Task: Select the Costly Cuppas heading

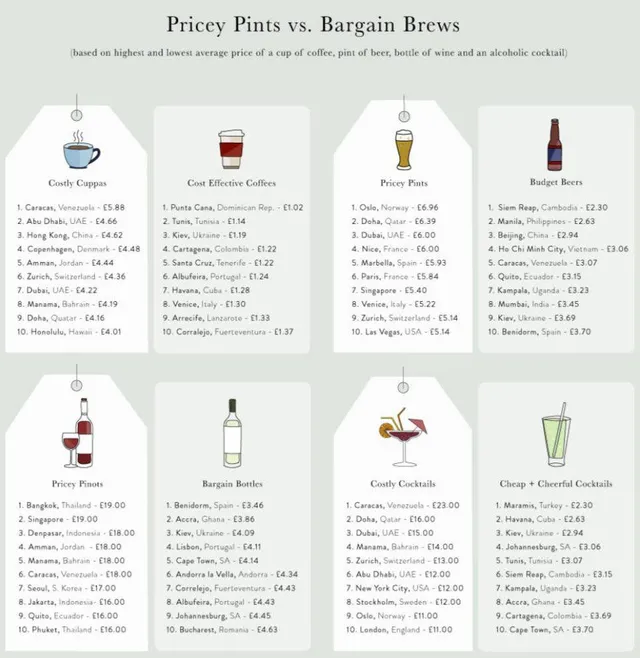Action: pos(76,183)
